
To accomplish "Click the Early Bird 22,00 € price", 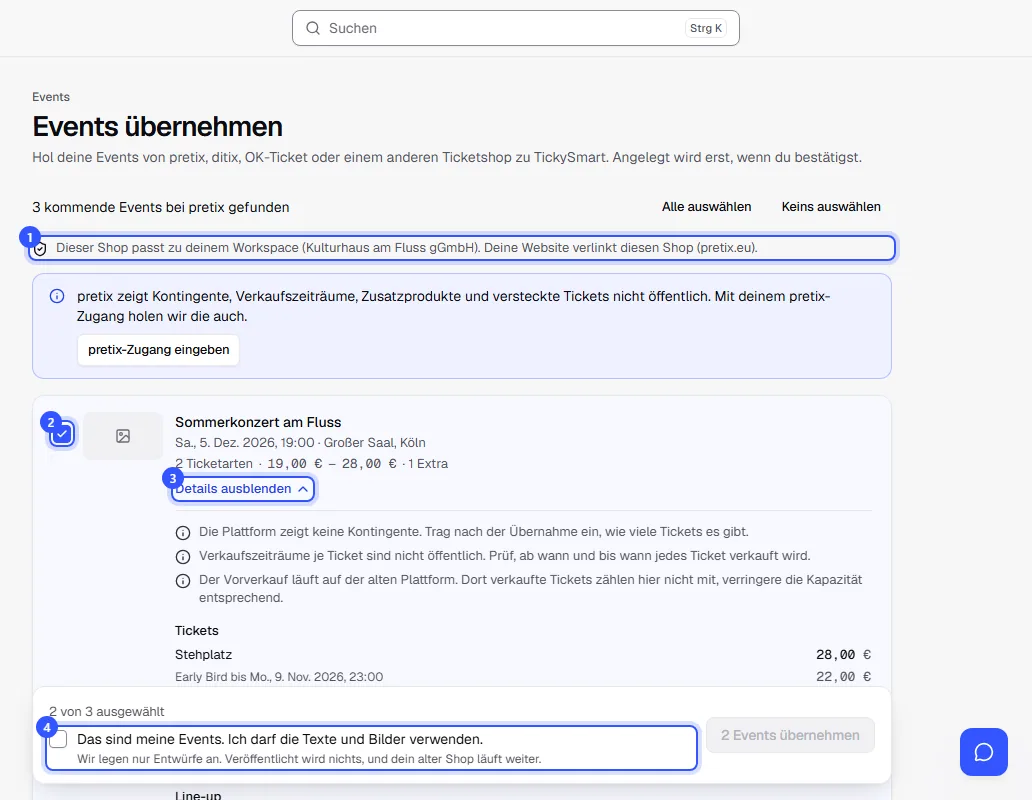I will [x=843, y=677].
